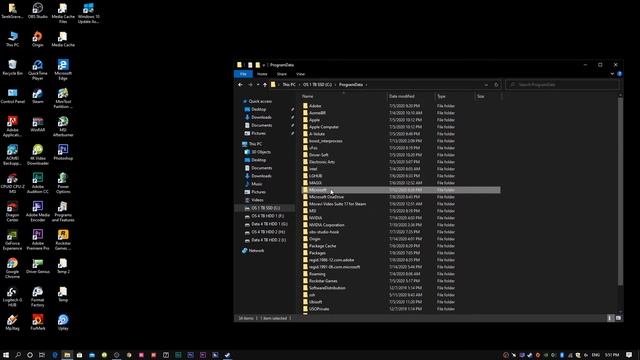This screenshot has height=360, width=640.
Task: Click the Search ProgramData field
Action: (562, 85)
